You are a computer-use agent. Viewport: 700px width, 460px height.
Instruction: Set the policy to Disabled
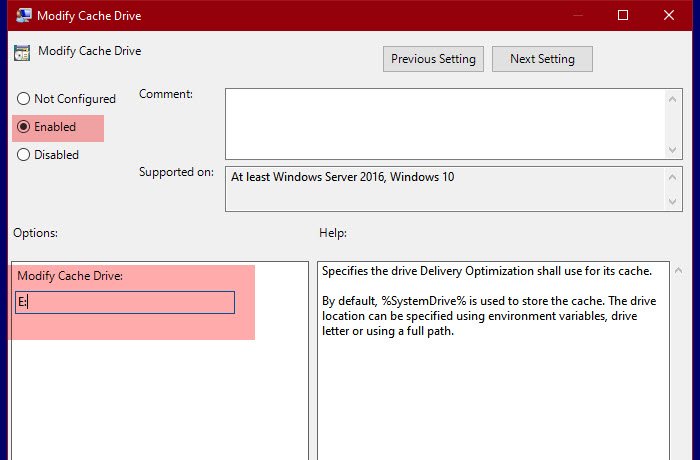pyautogui.click(x=24, y=155)
